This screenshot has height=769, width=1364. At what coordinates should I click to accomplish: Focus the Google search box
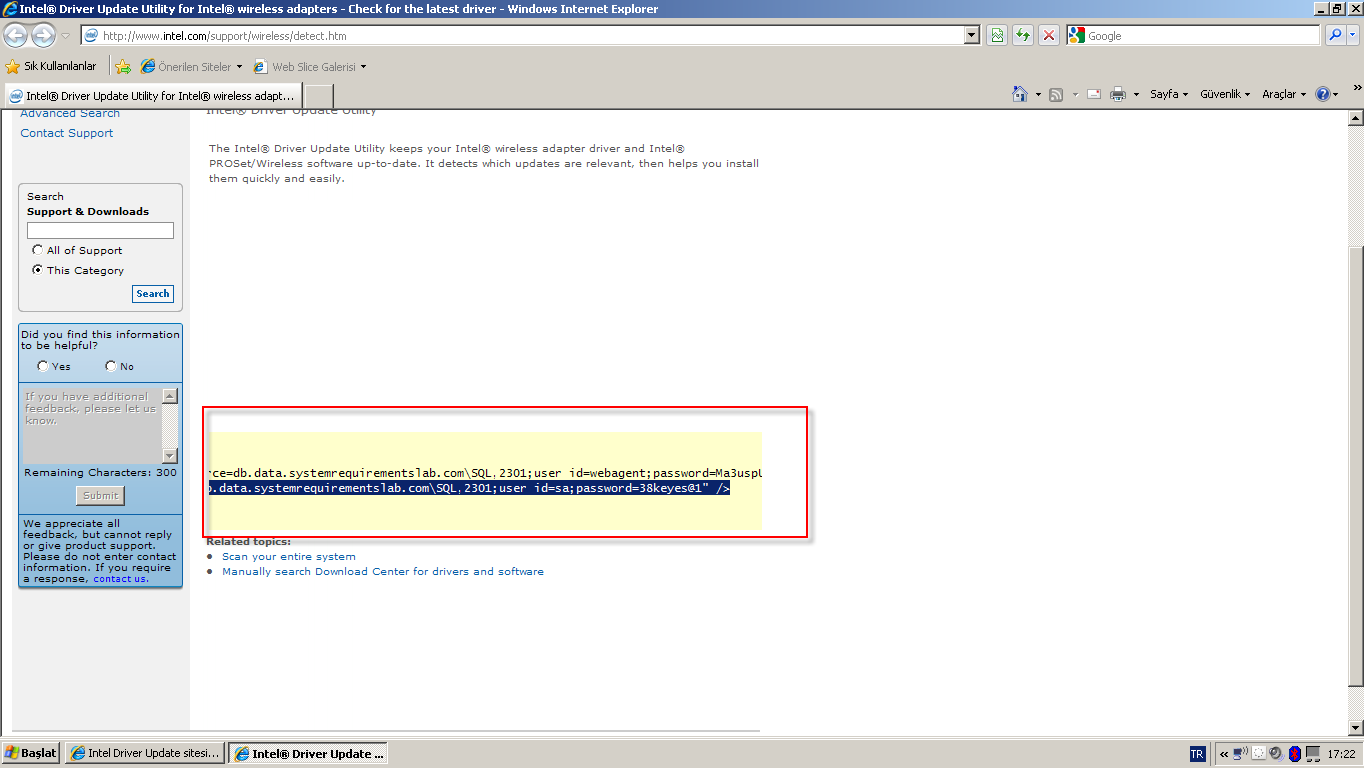1193,35
